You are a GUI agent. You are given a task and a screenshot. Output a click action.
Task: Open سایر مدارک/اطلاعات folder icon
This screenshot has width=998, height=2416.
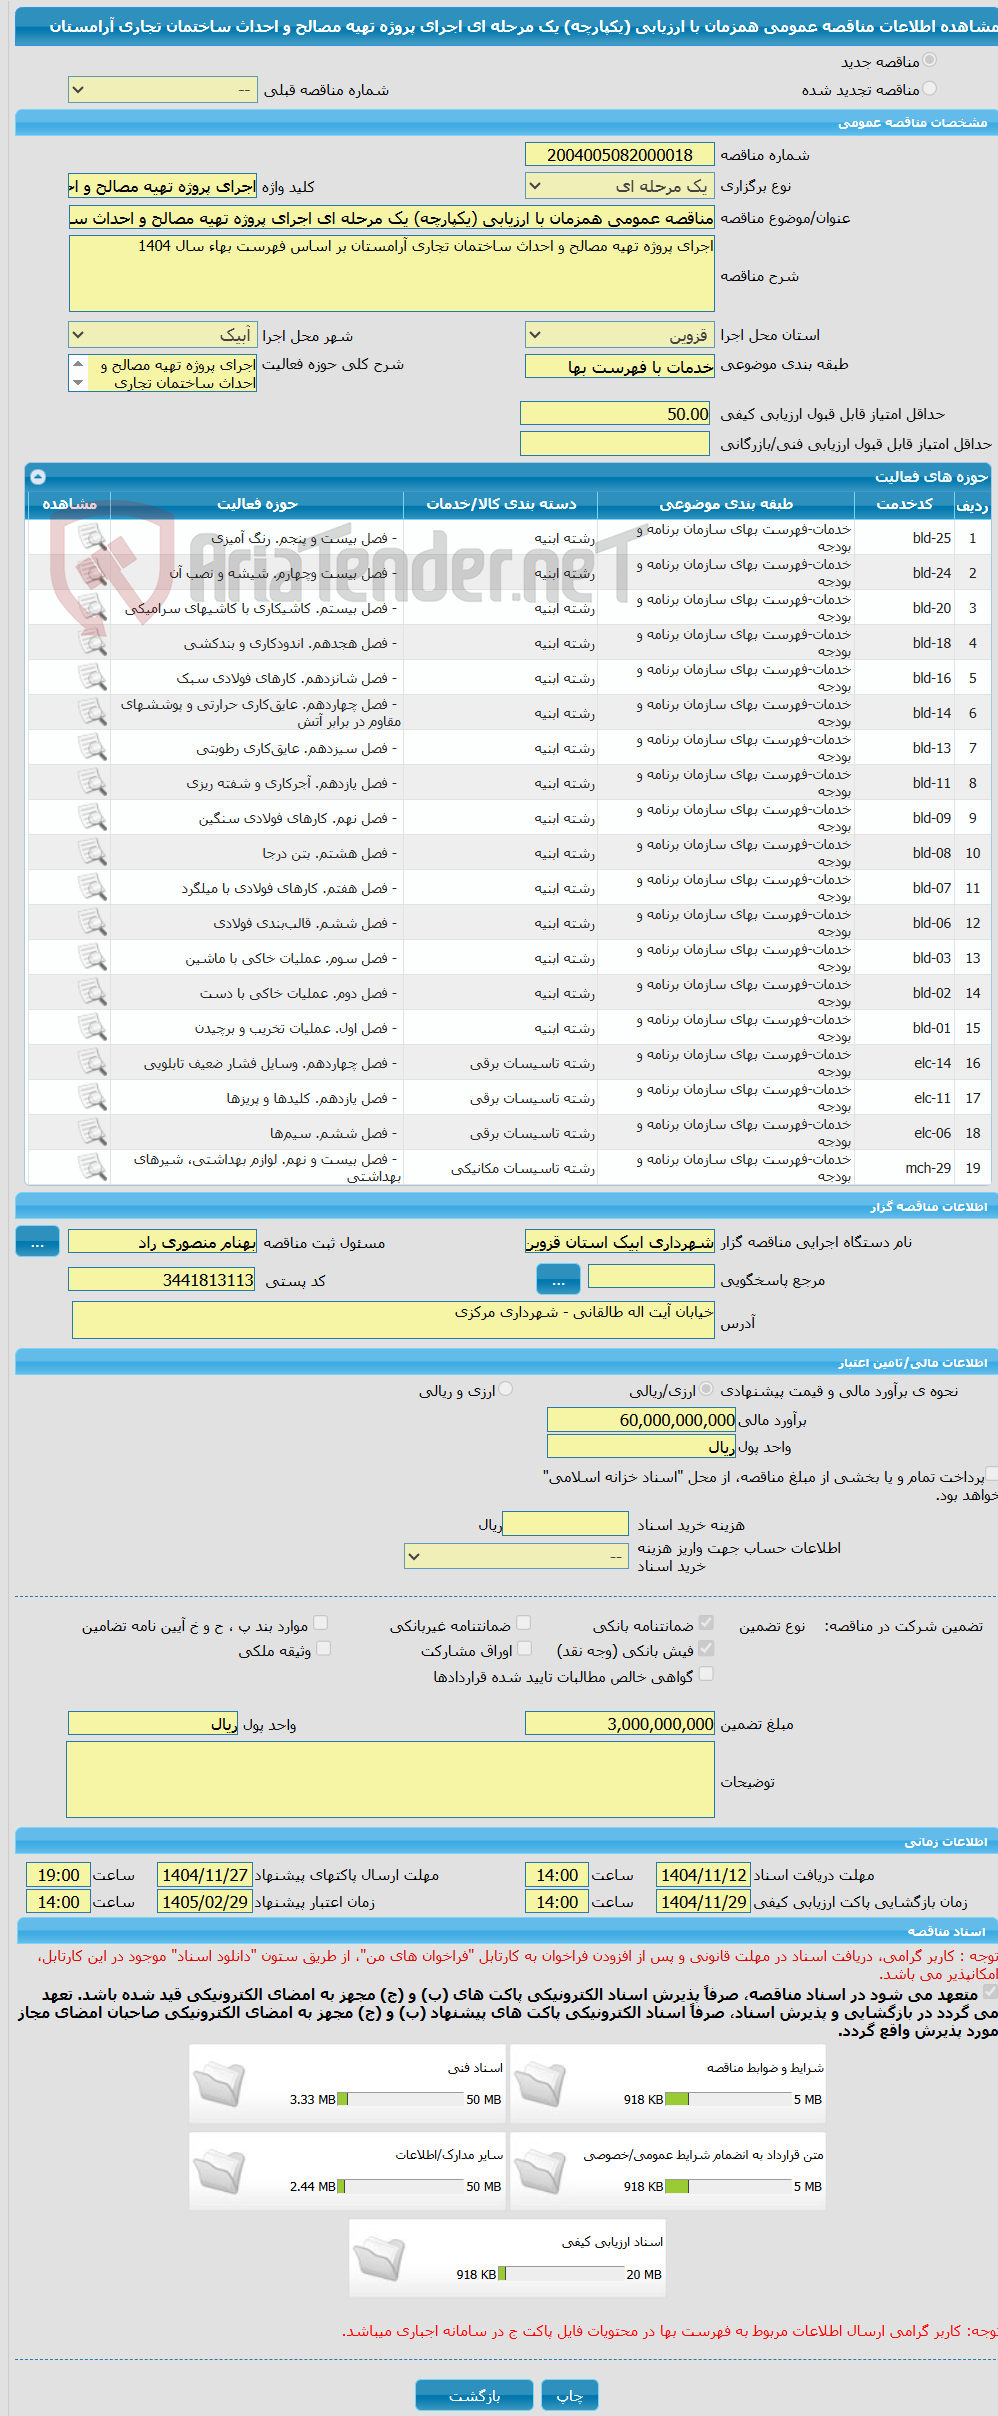click(219, 2172)
